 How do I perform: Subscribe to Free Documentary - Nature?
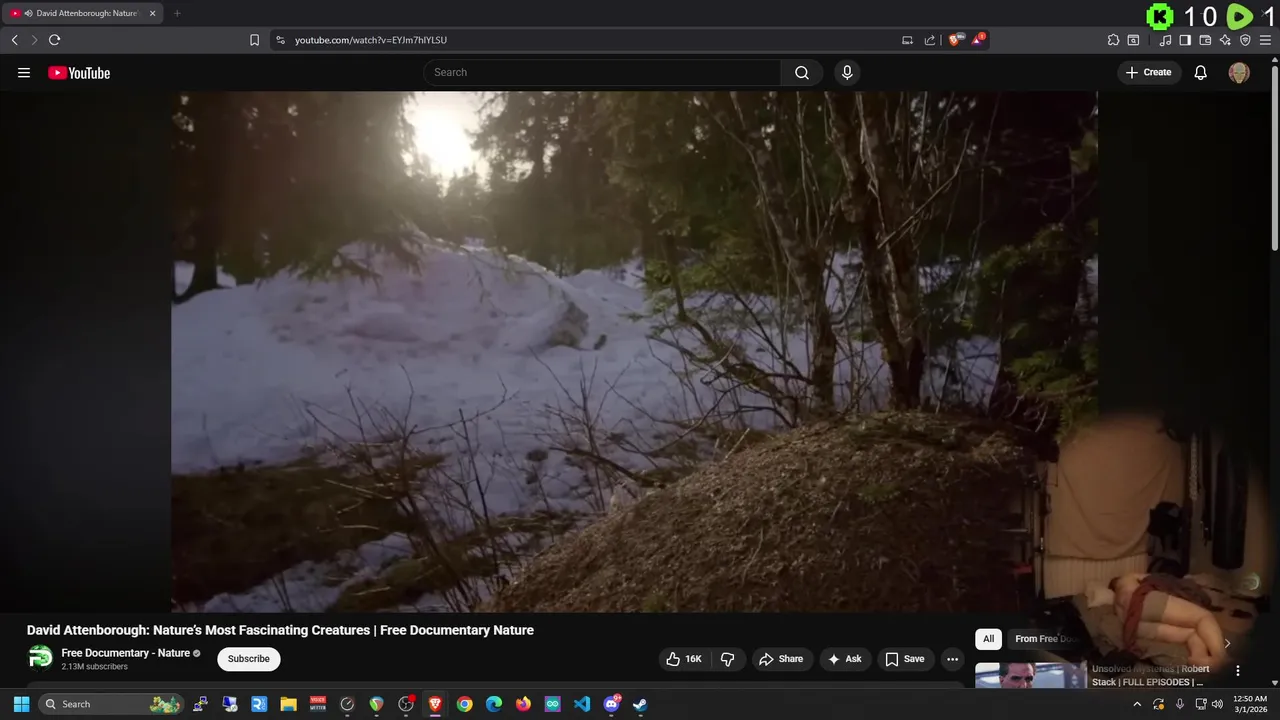point(248,659)
